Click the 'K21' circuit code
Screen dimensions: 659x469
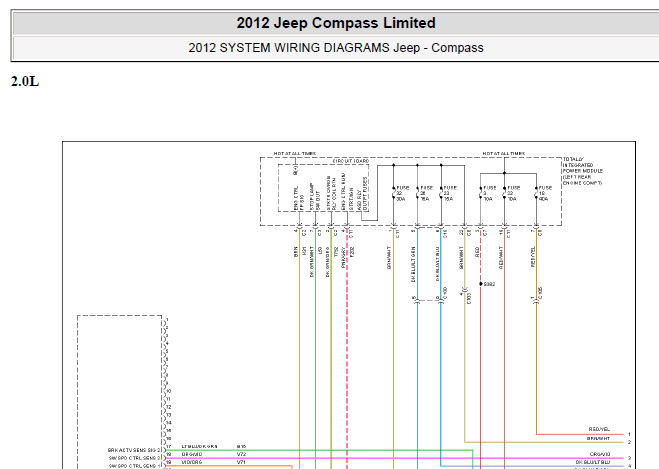(304, 251)
